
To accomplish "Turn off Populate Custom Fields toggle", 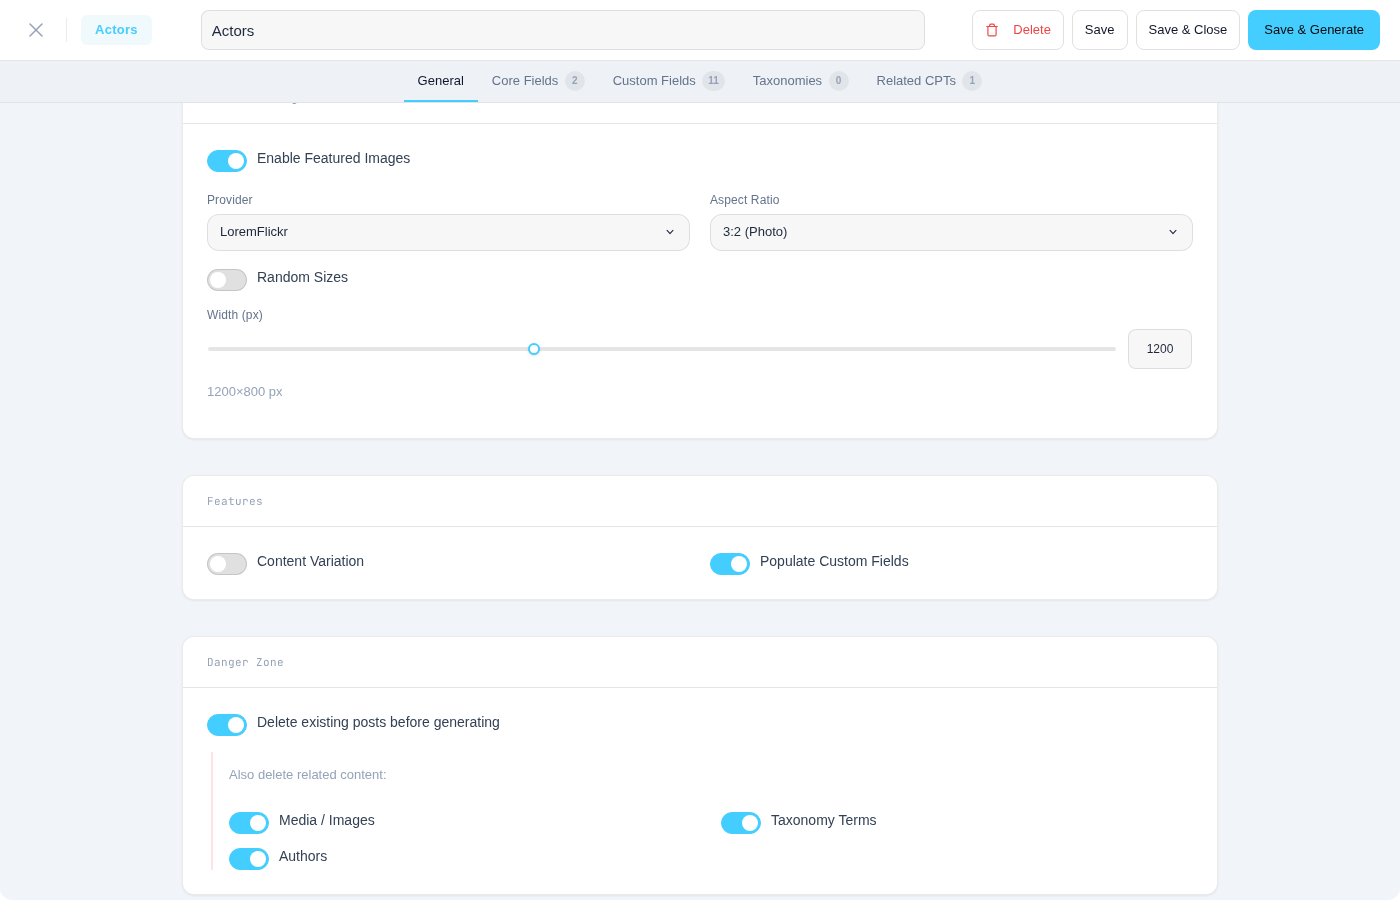I will click(730, 564).
